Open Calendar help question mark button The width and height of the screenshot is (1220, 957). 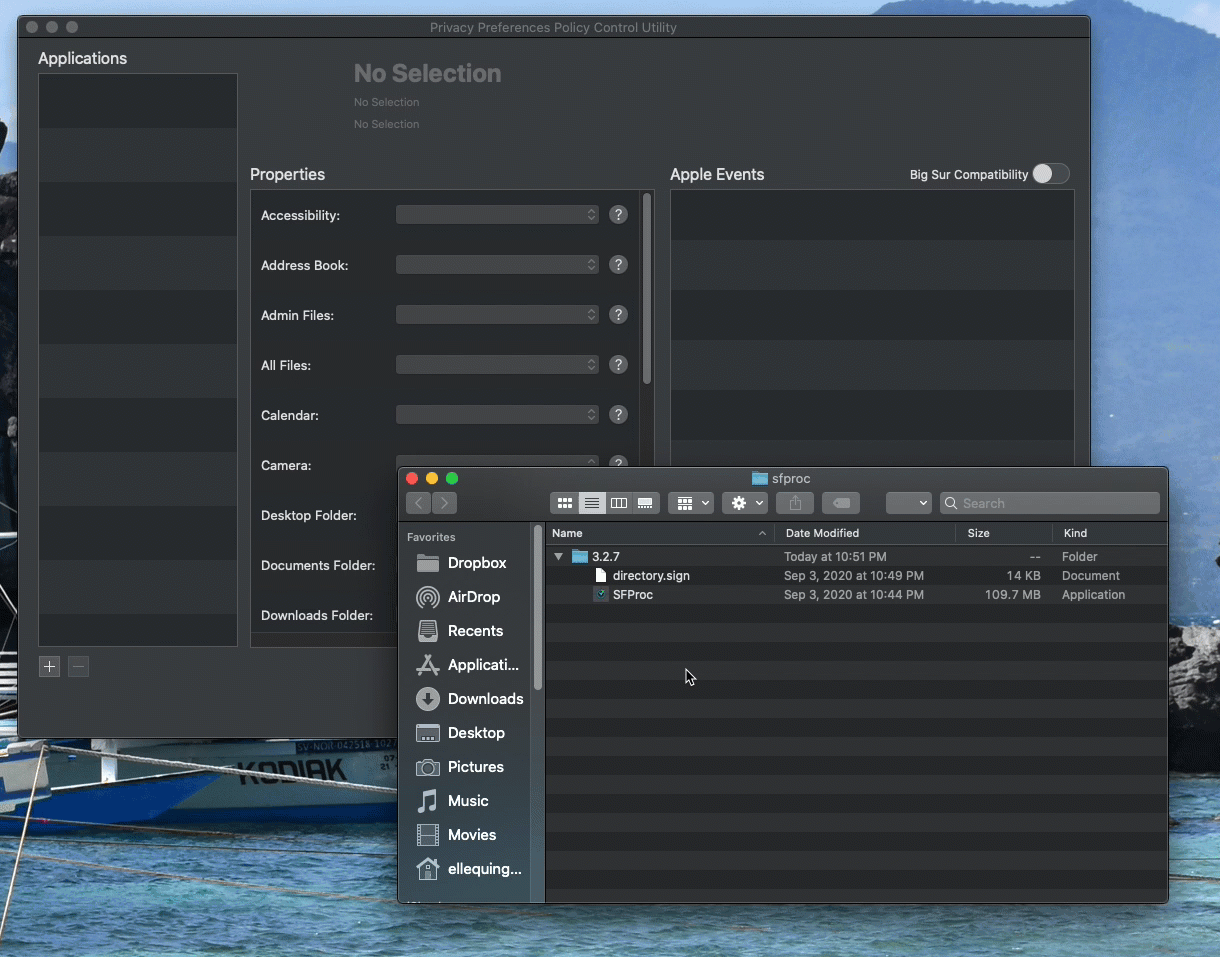pos(619,415)
